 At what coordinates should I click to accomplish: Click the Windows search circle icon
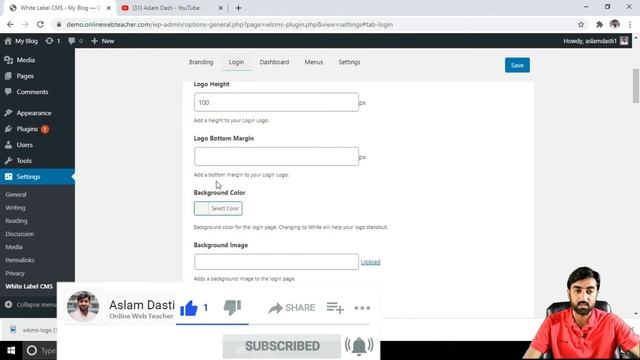pos(32,351)
